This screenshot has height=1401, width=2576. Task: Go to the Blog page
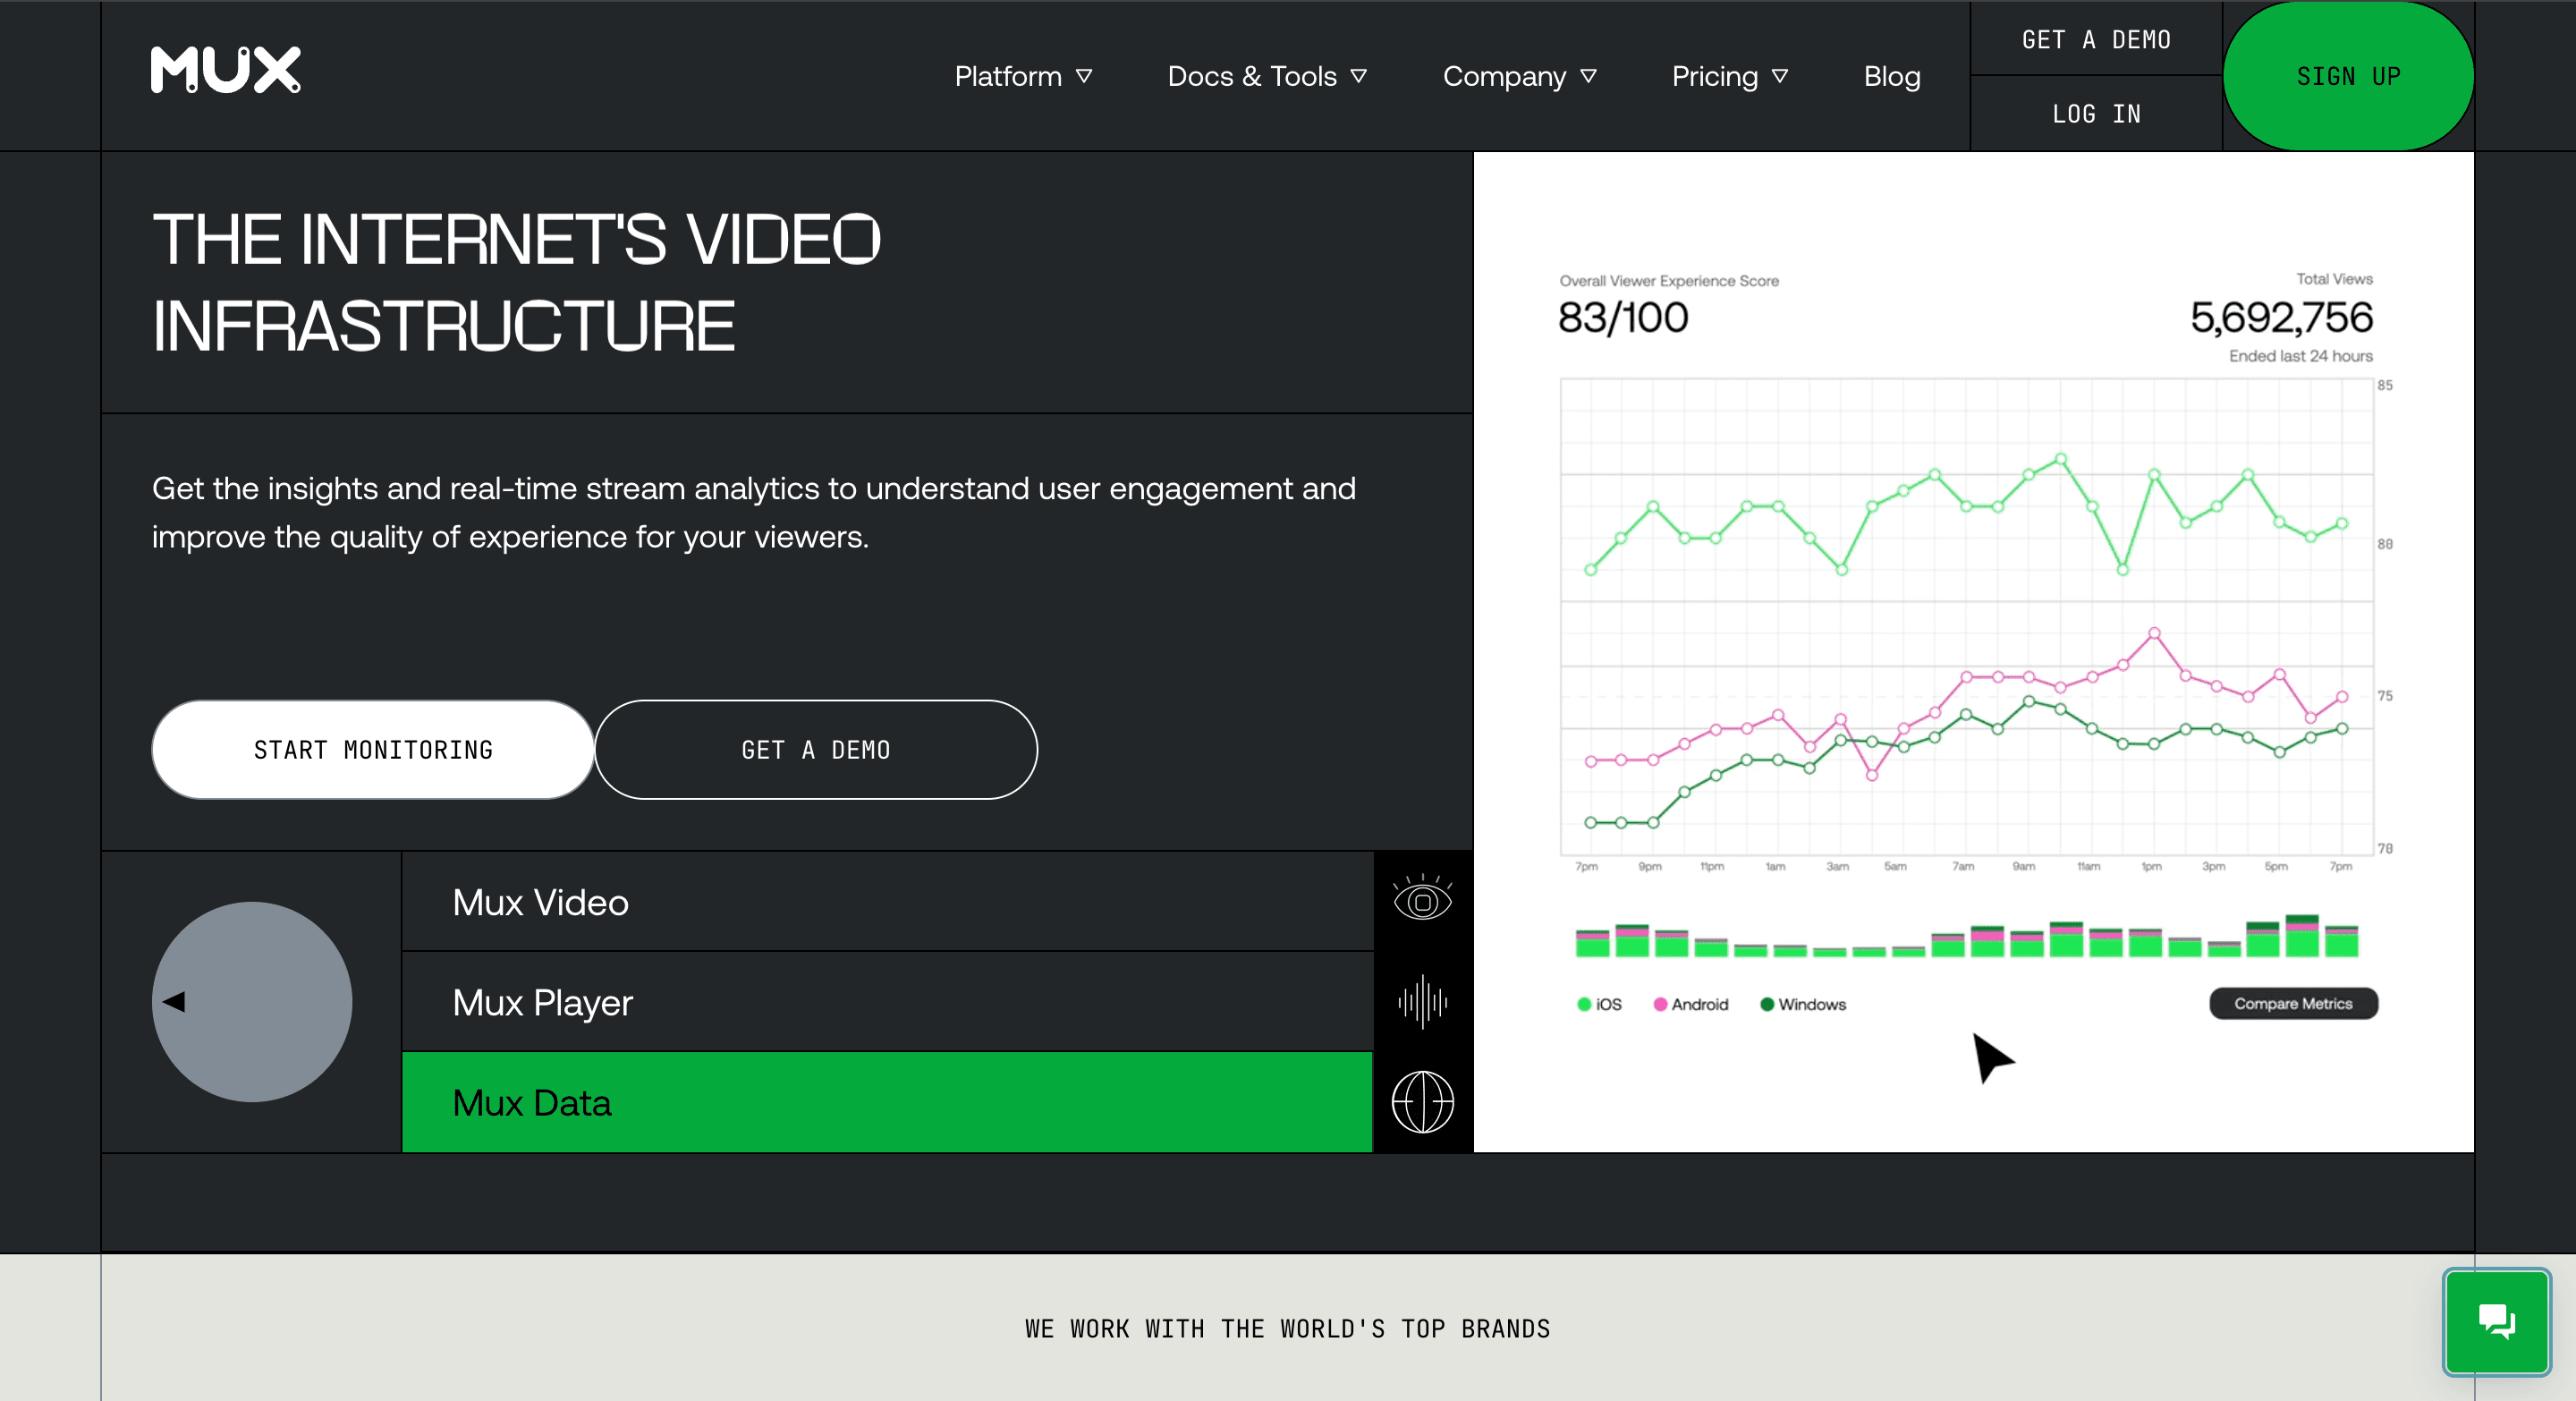[x=1892, y=76]
